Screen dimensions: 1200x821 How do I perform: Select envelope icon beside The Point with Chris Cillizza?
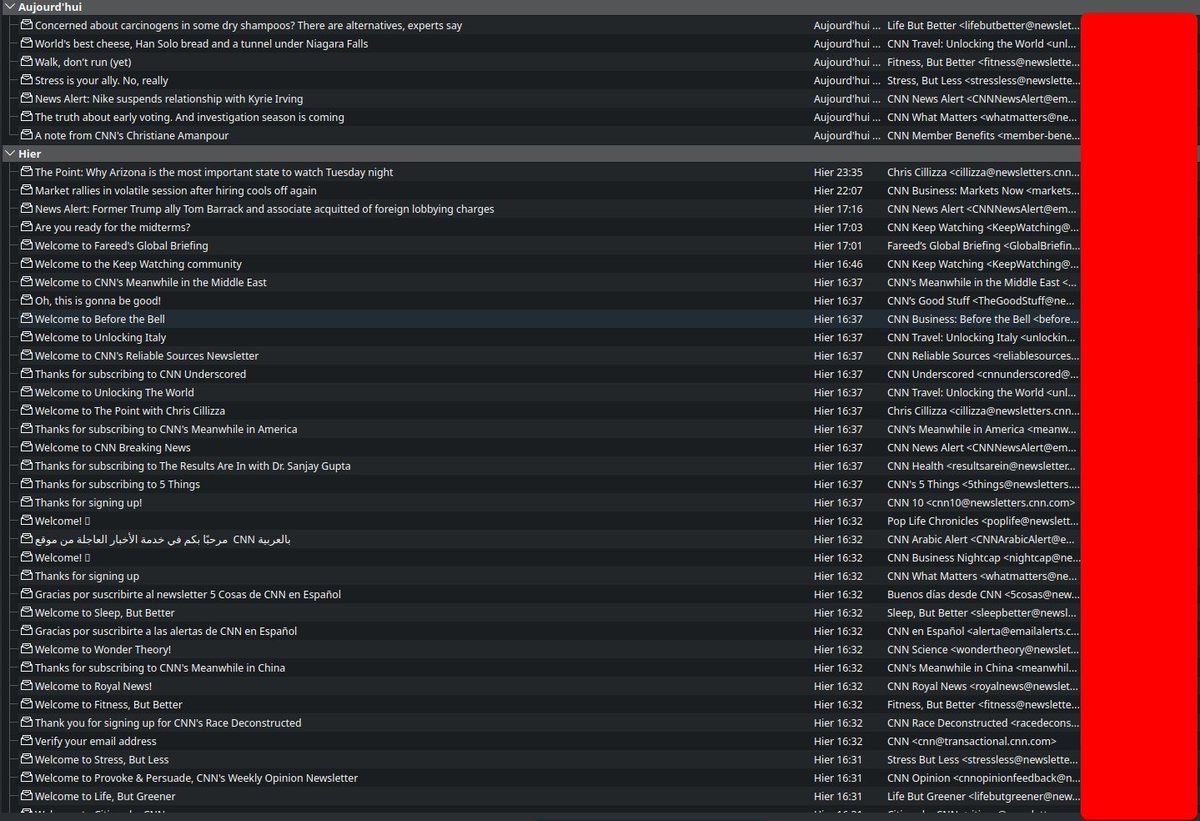27,410
